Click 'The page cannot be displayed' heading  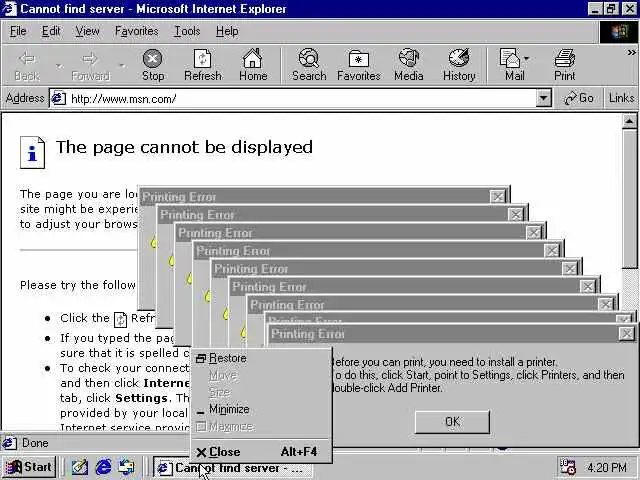click(x=184, y=147)
